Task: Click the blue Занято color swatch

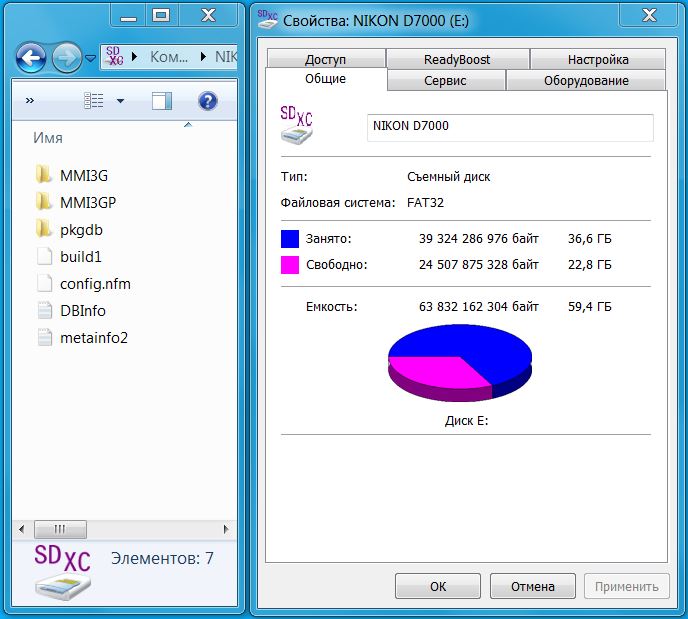Action: point(290,239)
